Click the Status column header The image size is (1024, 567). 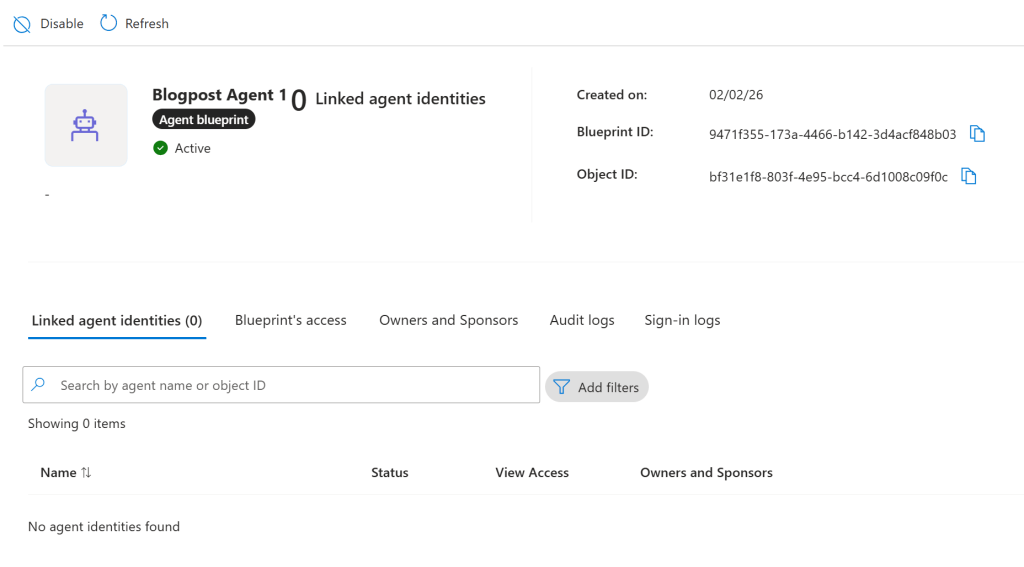click(x=389, y=473)
